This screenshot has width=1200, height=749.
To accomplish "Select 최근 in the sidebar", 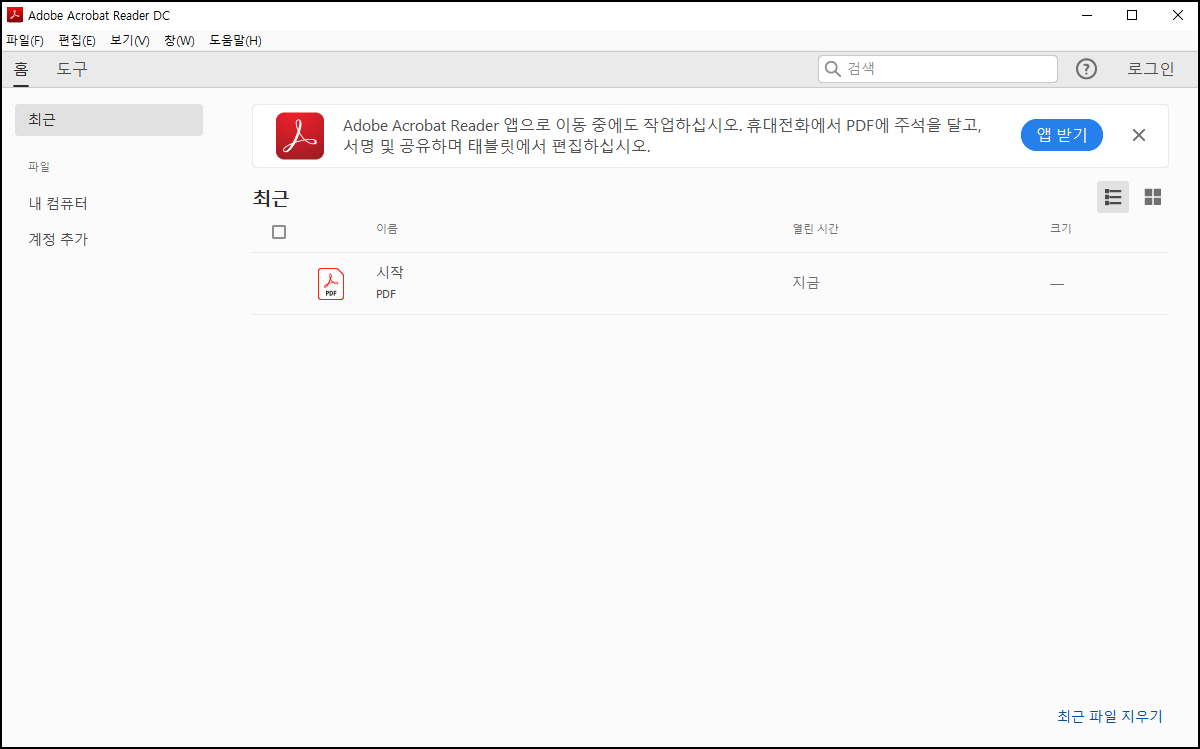I will tap(109, 120).
